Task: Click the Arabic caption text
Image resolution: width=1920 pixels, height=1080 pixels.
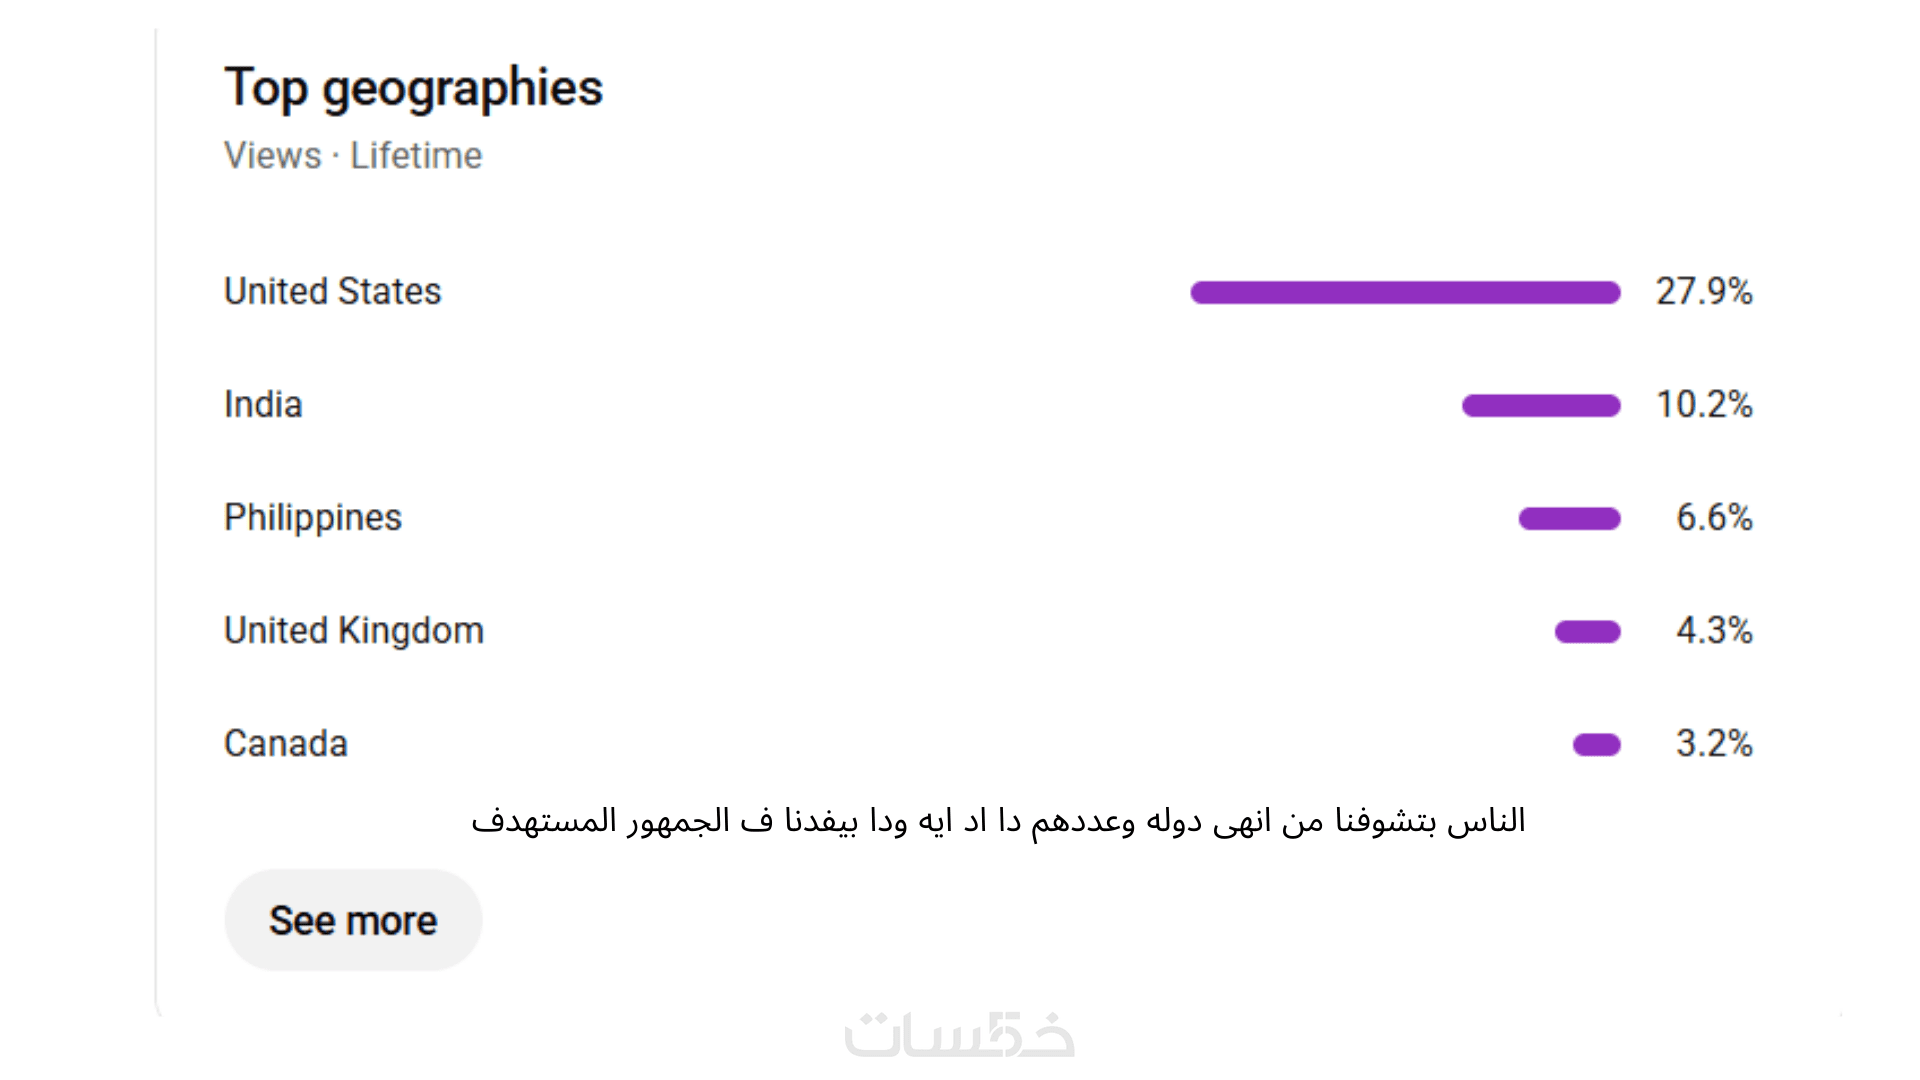Action: point(997,821)
